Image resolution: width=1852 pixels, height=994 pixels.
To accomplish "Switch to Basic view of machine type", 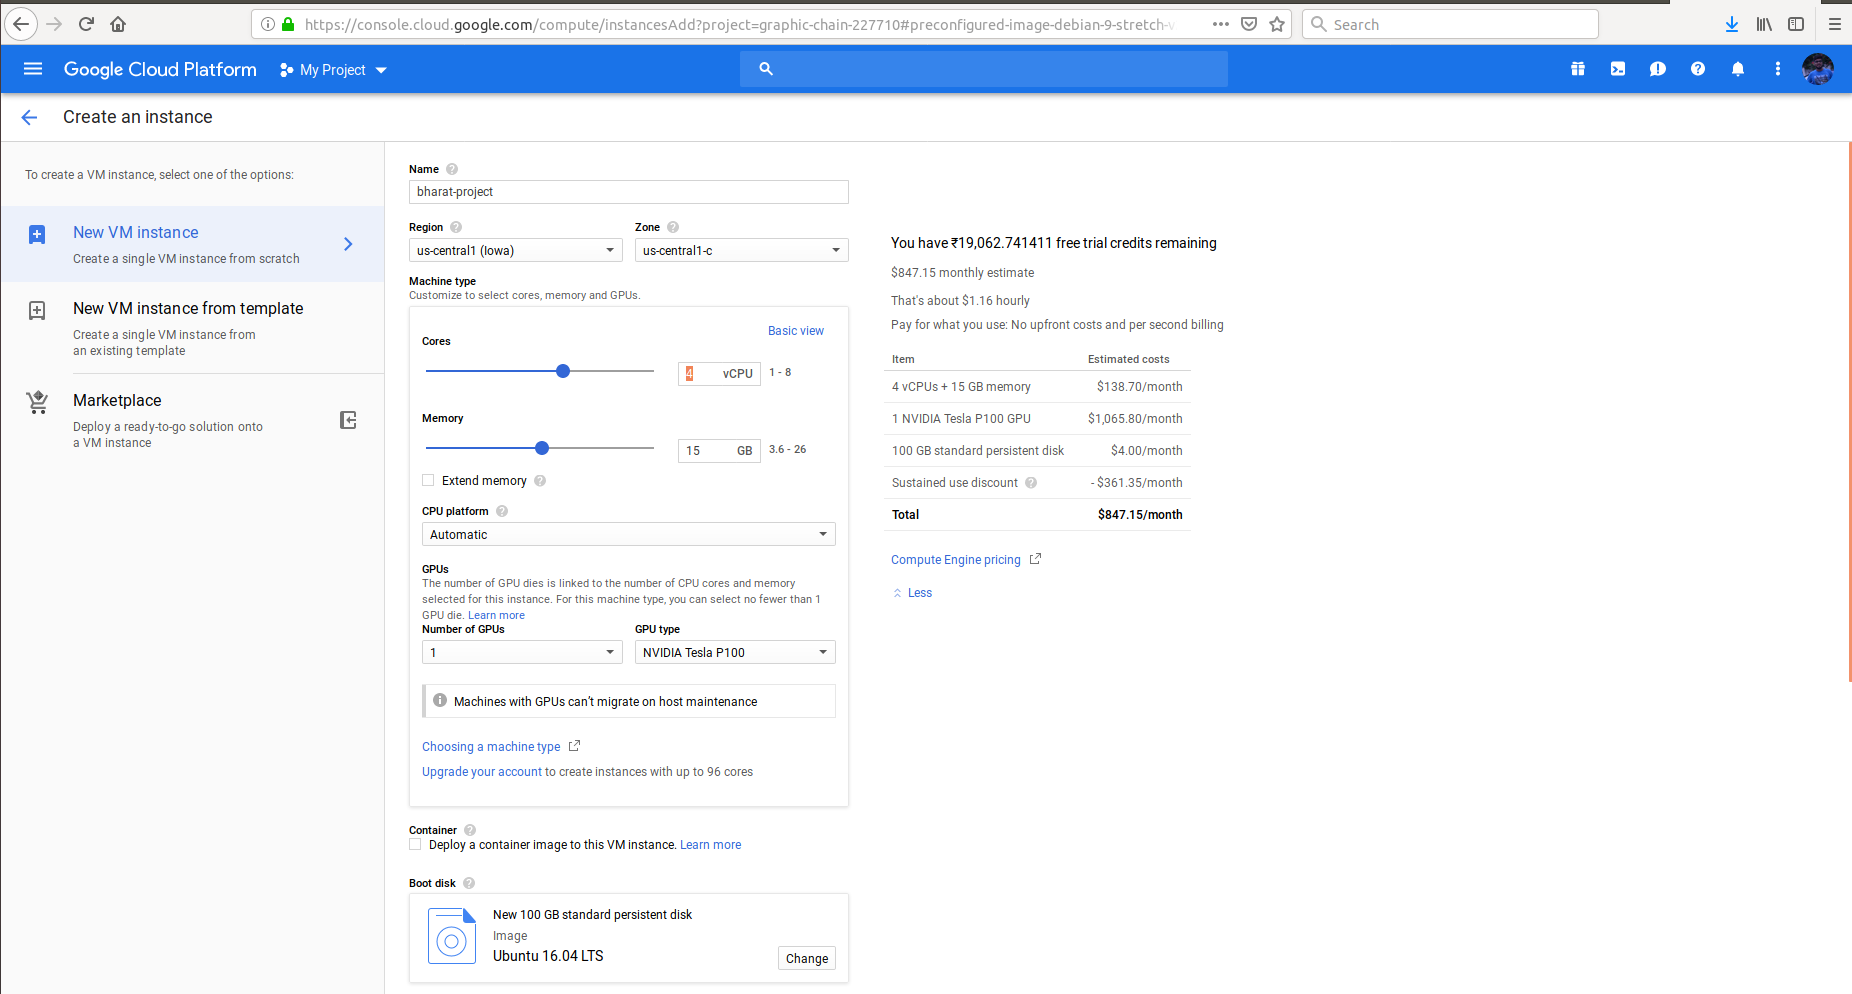I will pyautogui.click(x=796, y=331).
